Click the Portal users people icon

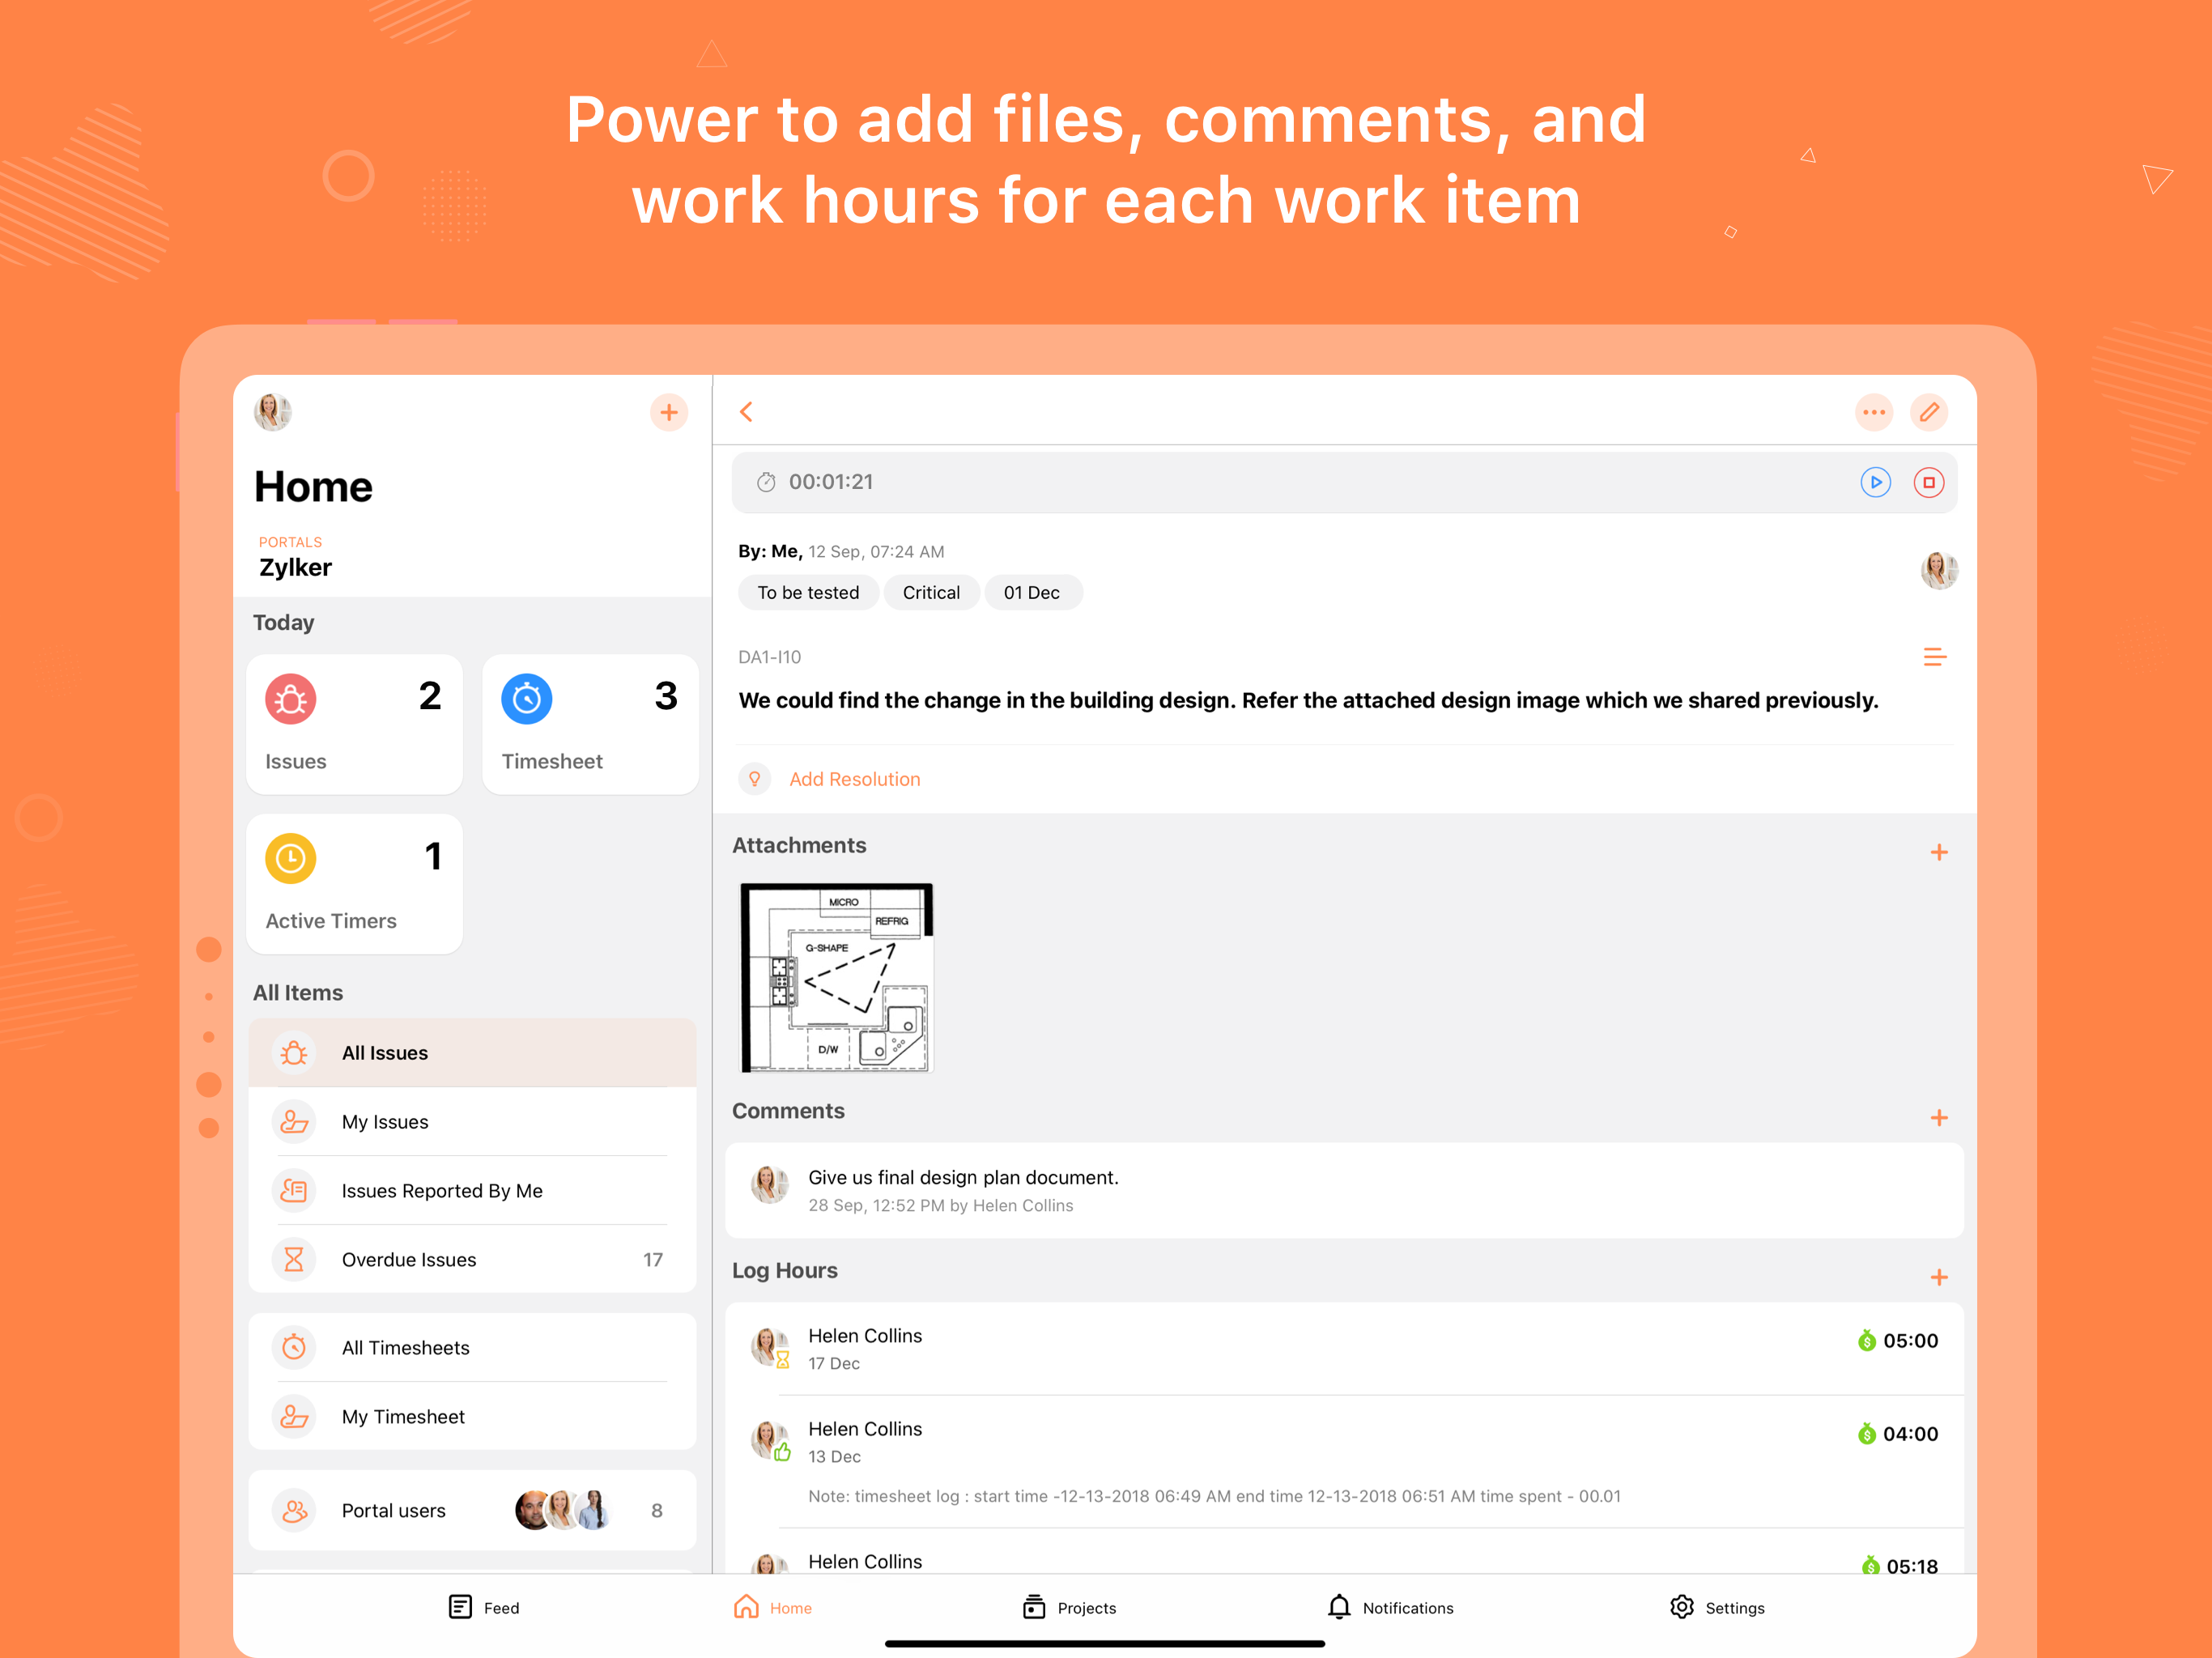[294, 1510]
